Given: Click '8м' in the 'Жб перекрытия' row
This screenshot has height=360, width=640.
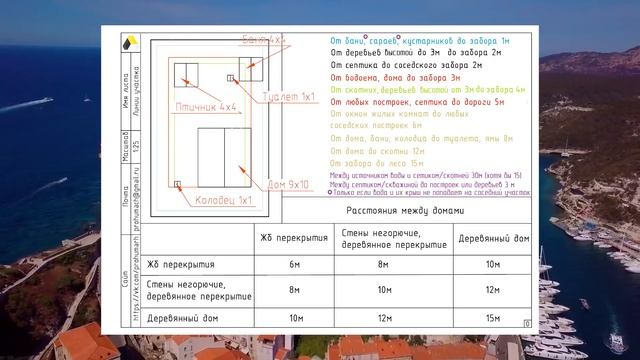Looking at the screenshot, I should [383, 264].
